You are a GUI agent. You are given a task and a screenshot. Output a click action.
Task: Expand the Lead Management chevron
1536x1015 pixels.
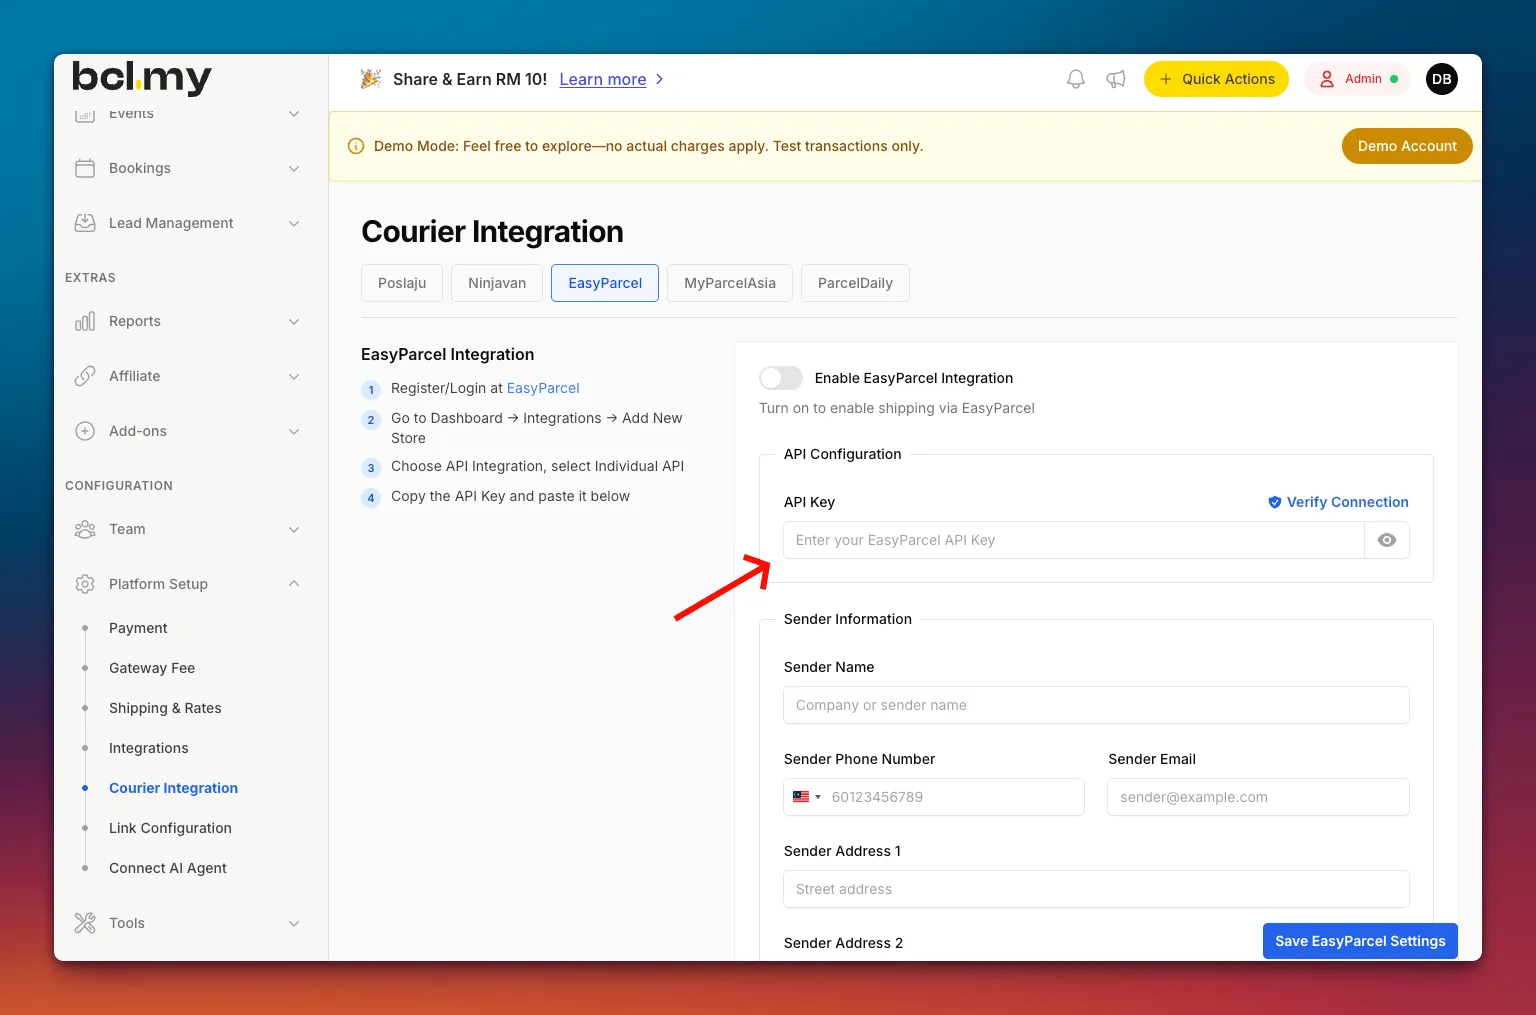(x=294, y=223)
